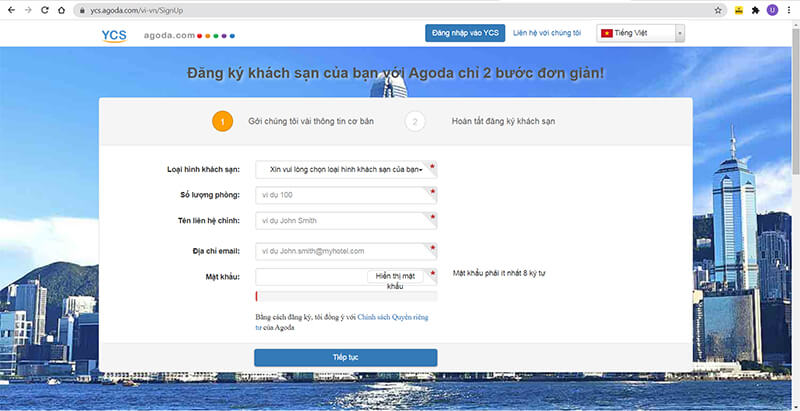
Task: Bookmark this page with the star icon
Action: tap(718, 10)
